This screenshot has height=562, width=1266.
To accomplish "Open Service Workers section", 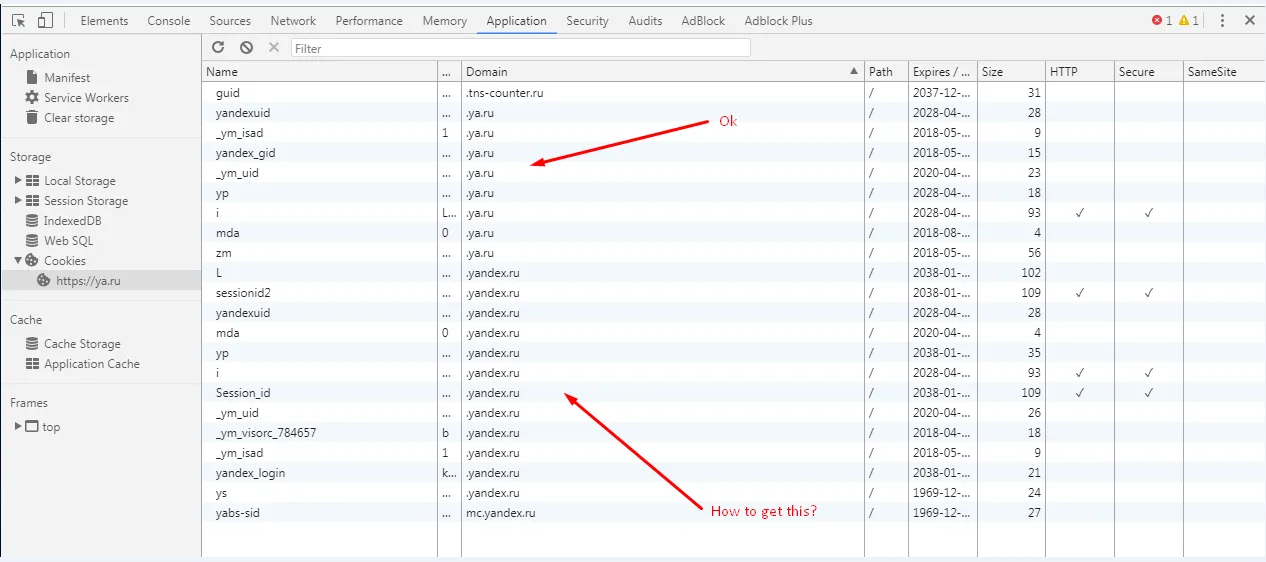I will [86, 97].
